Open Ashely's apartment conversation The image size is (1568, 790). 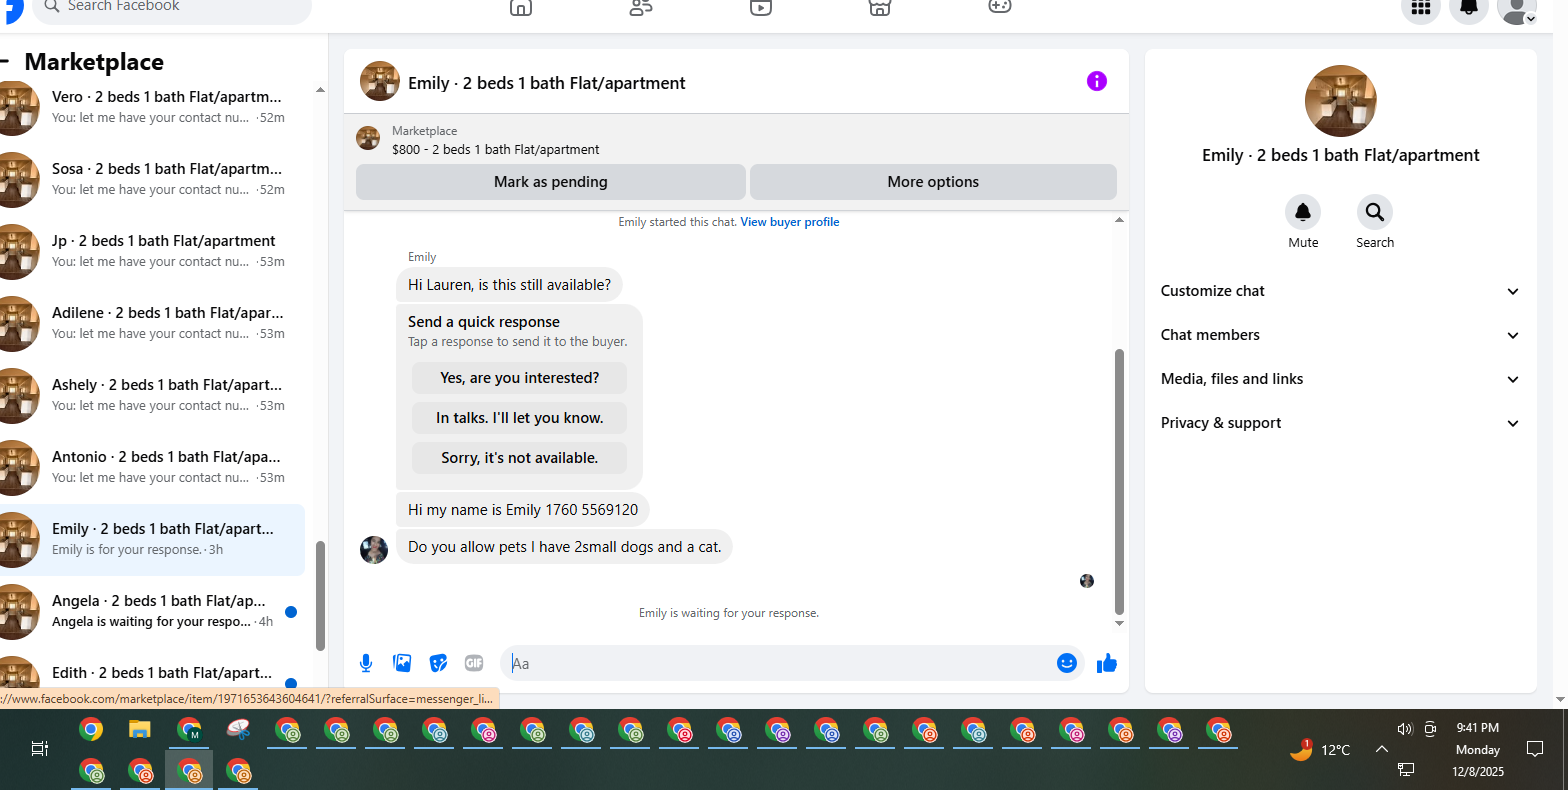(x=152, y=395)
